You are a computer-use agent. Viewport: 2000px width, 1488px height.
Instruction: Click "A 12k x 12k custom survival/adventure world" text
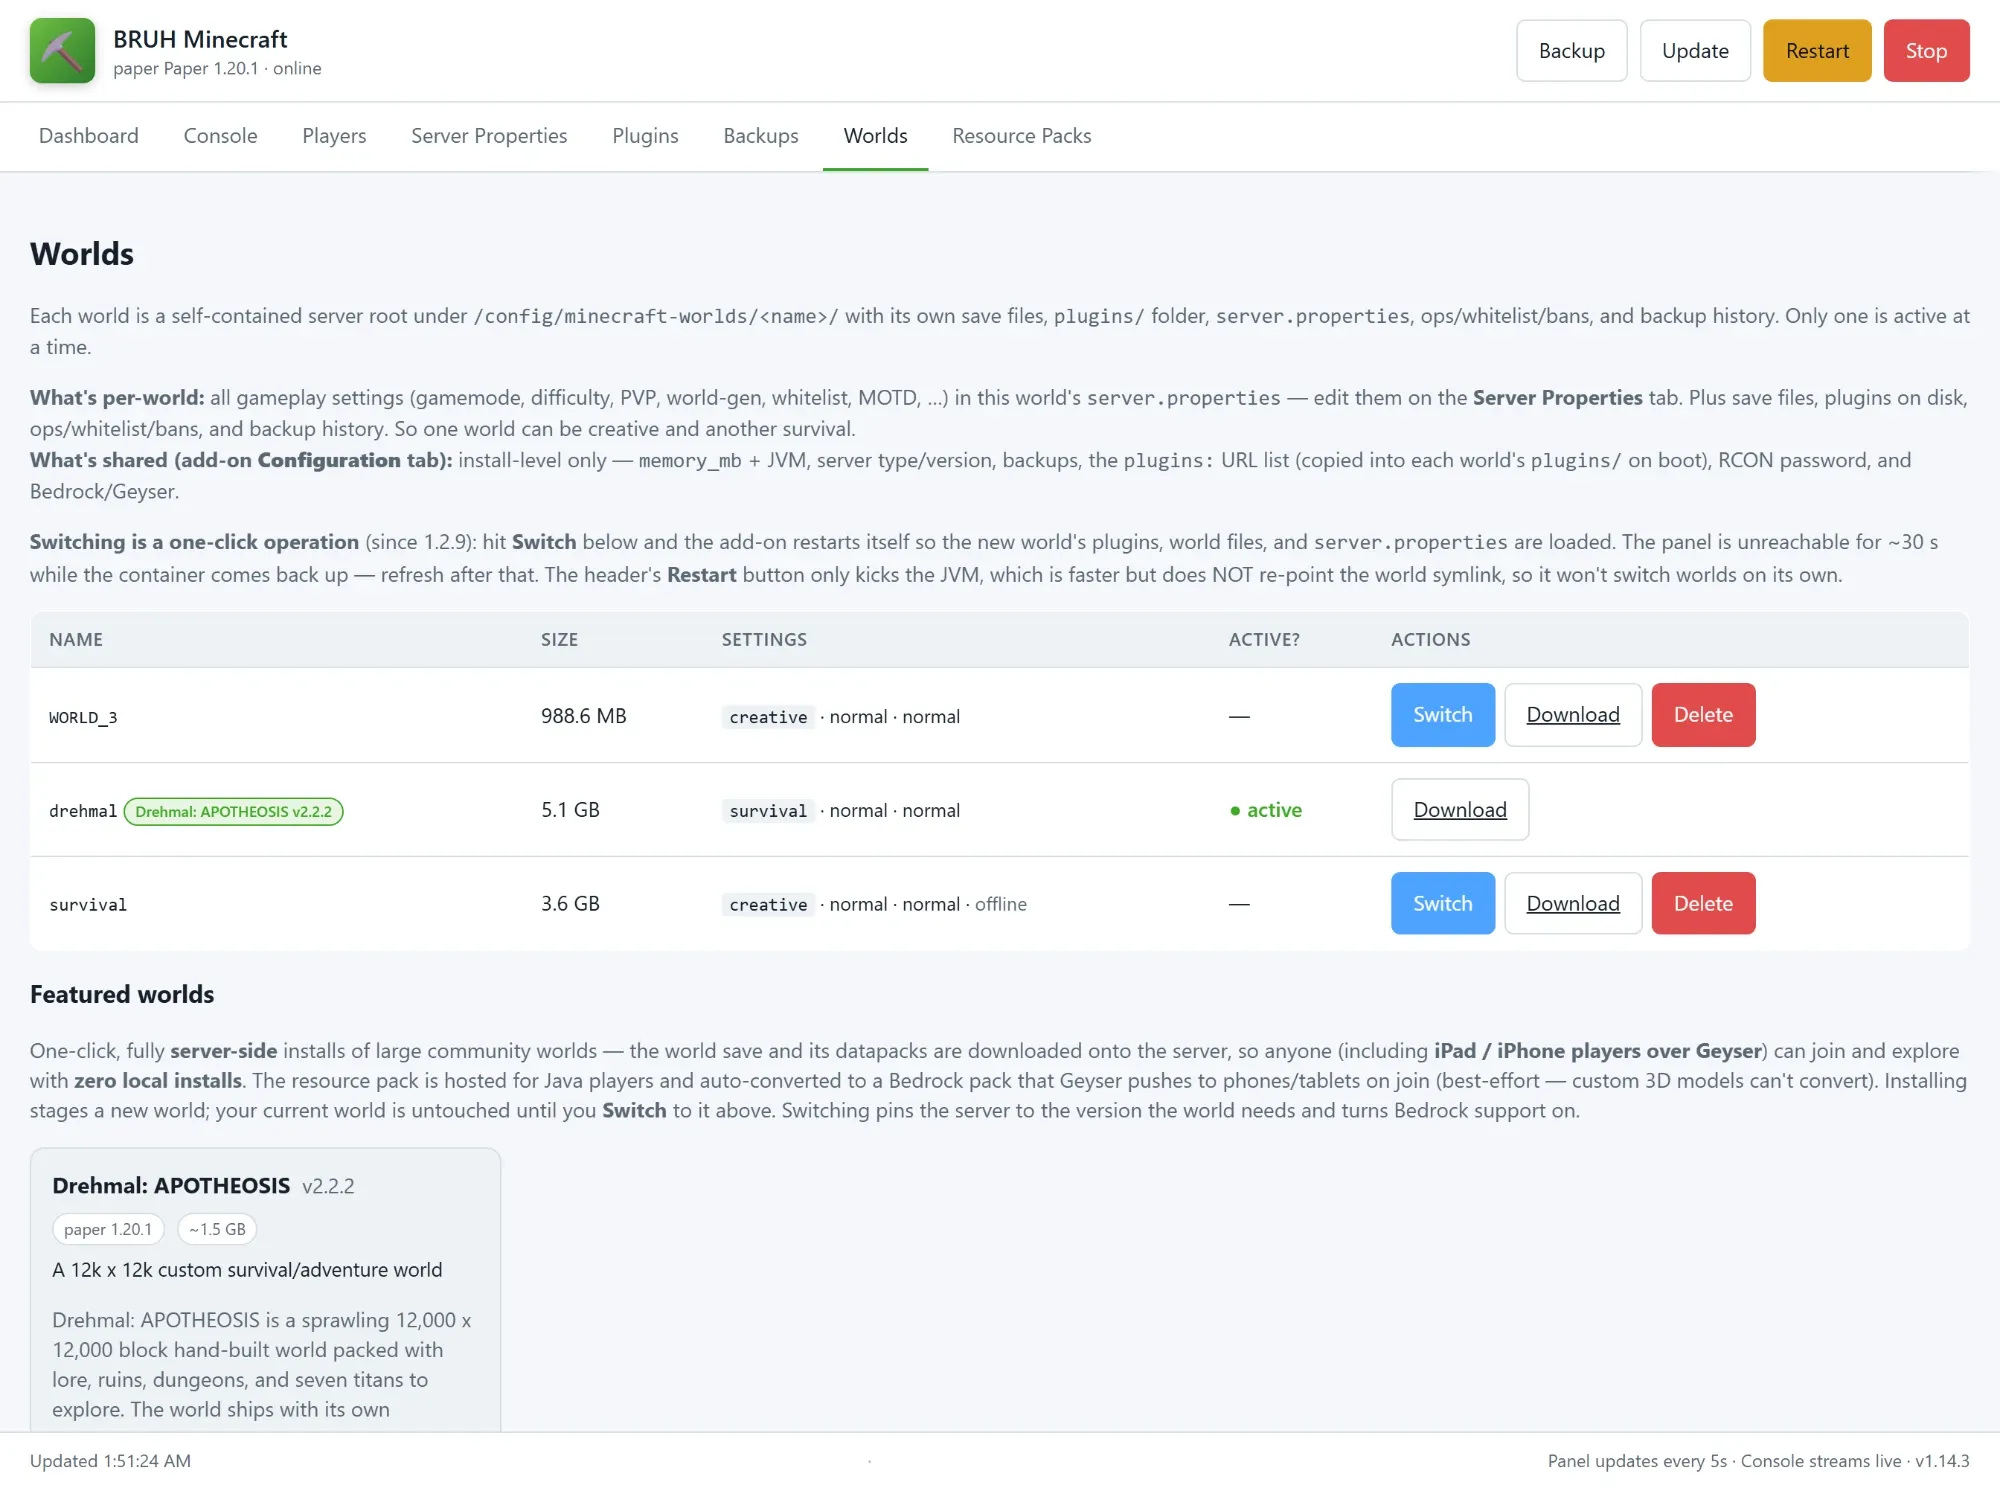click(x=247, y=1270)
